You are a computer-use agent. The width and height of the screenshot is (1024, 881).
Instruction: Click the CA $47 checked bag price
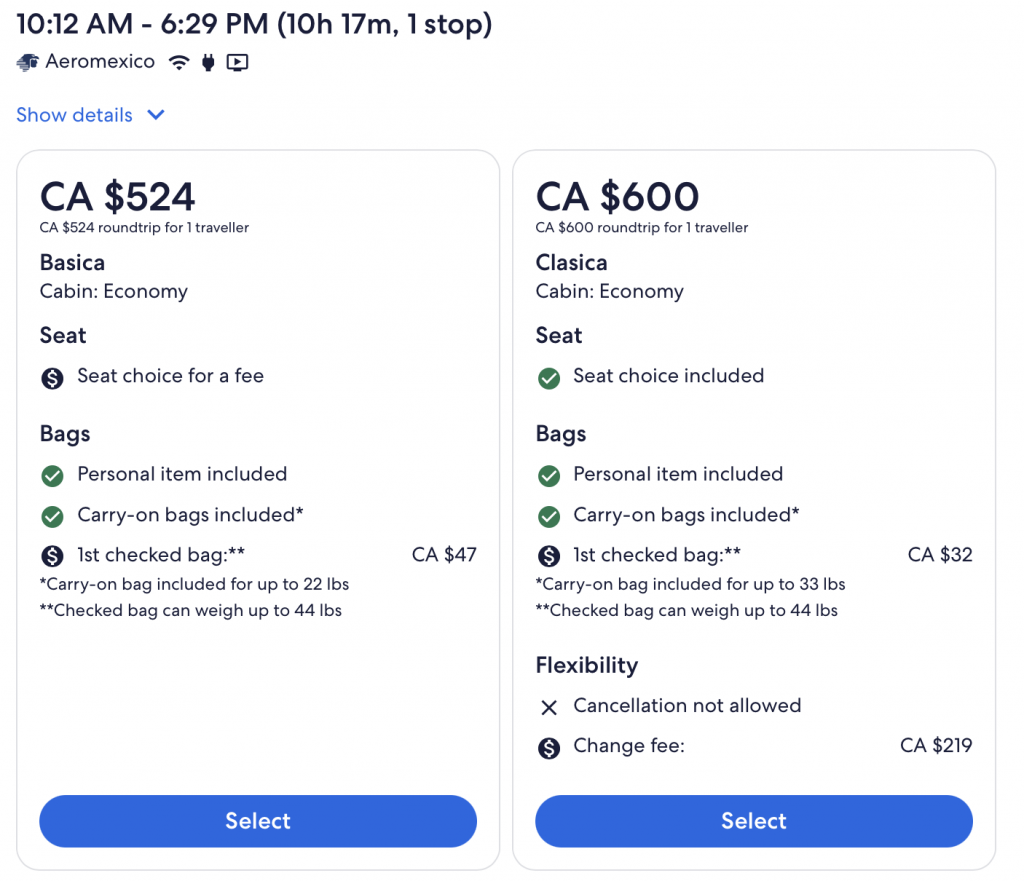coord(444,555)
